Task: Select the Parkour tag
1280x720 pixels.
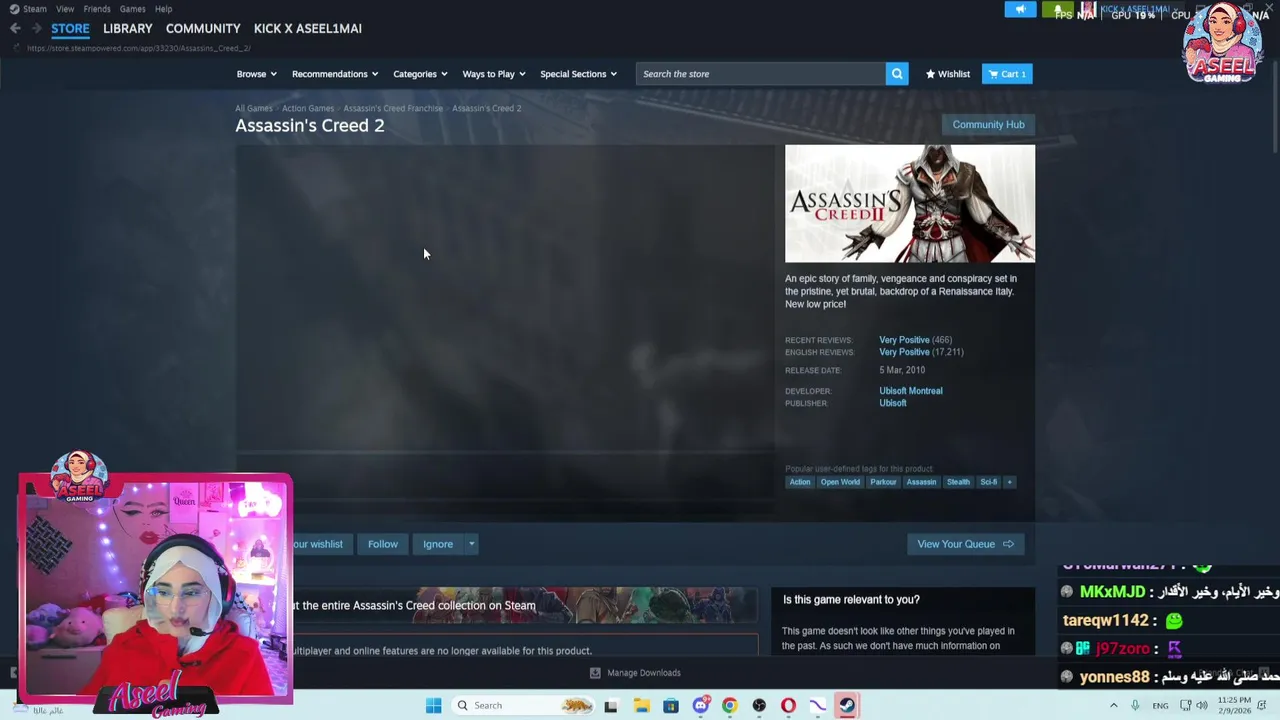Action: pos(883,482)
